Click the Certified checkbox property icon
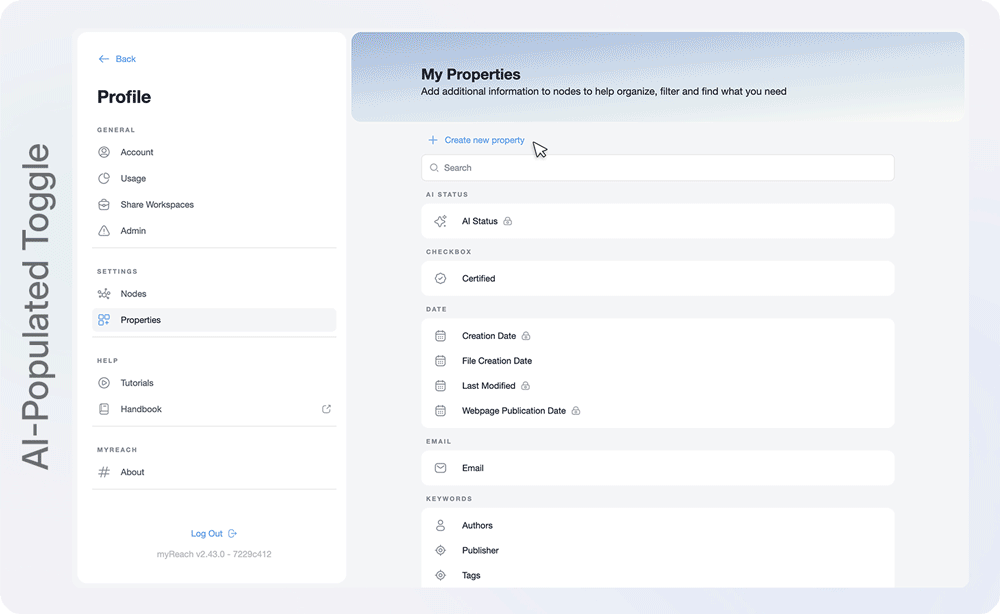 click(440, 279)
